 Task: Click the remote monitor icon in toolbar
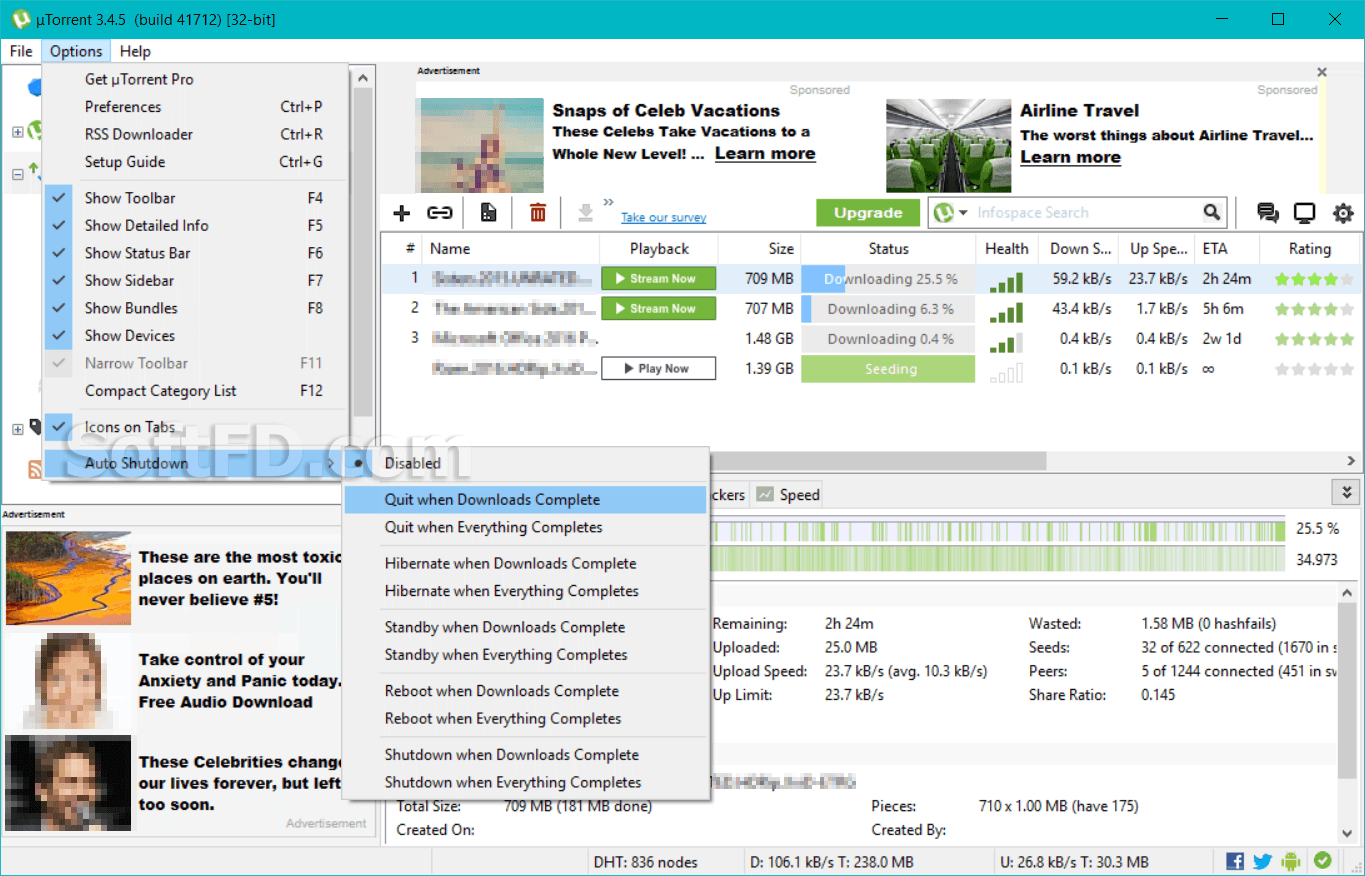[1305, 212]
